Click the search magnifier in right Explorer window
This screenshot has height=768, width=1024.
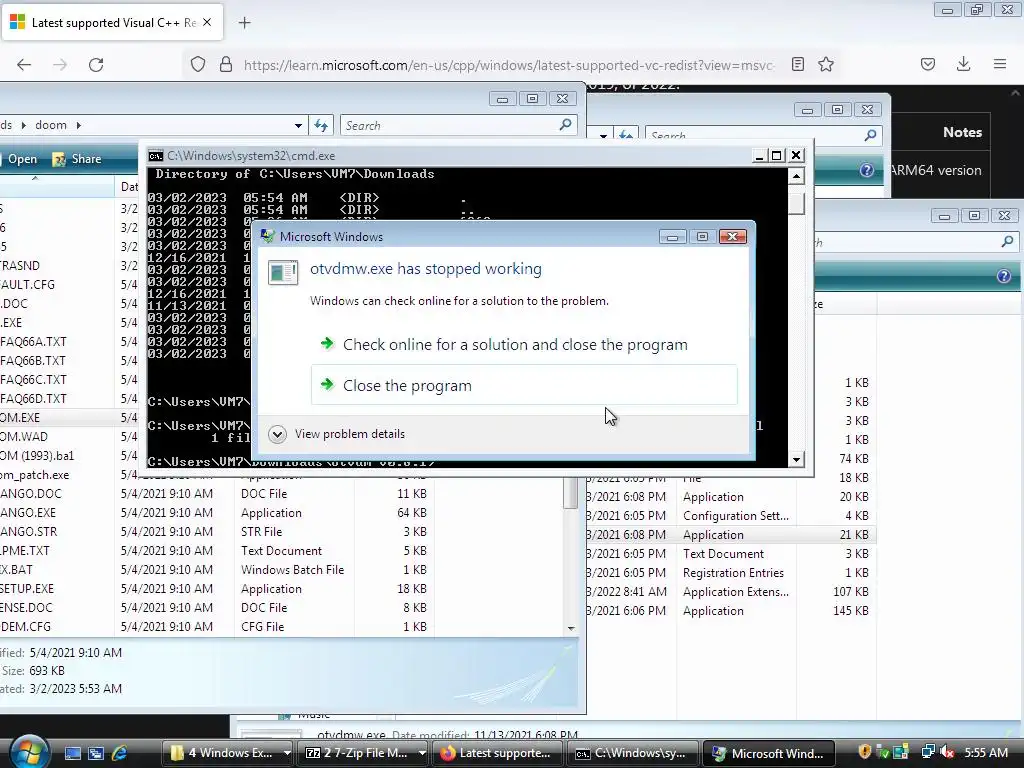[x=1007, y=242]
